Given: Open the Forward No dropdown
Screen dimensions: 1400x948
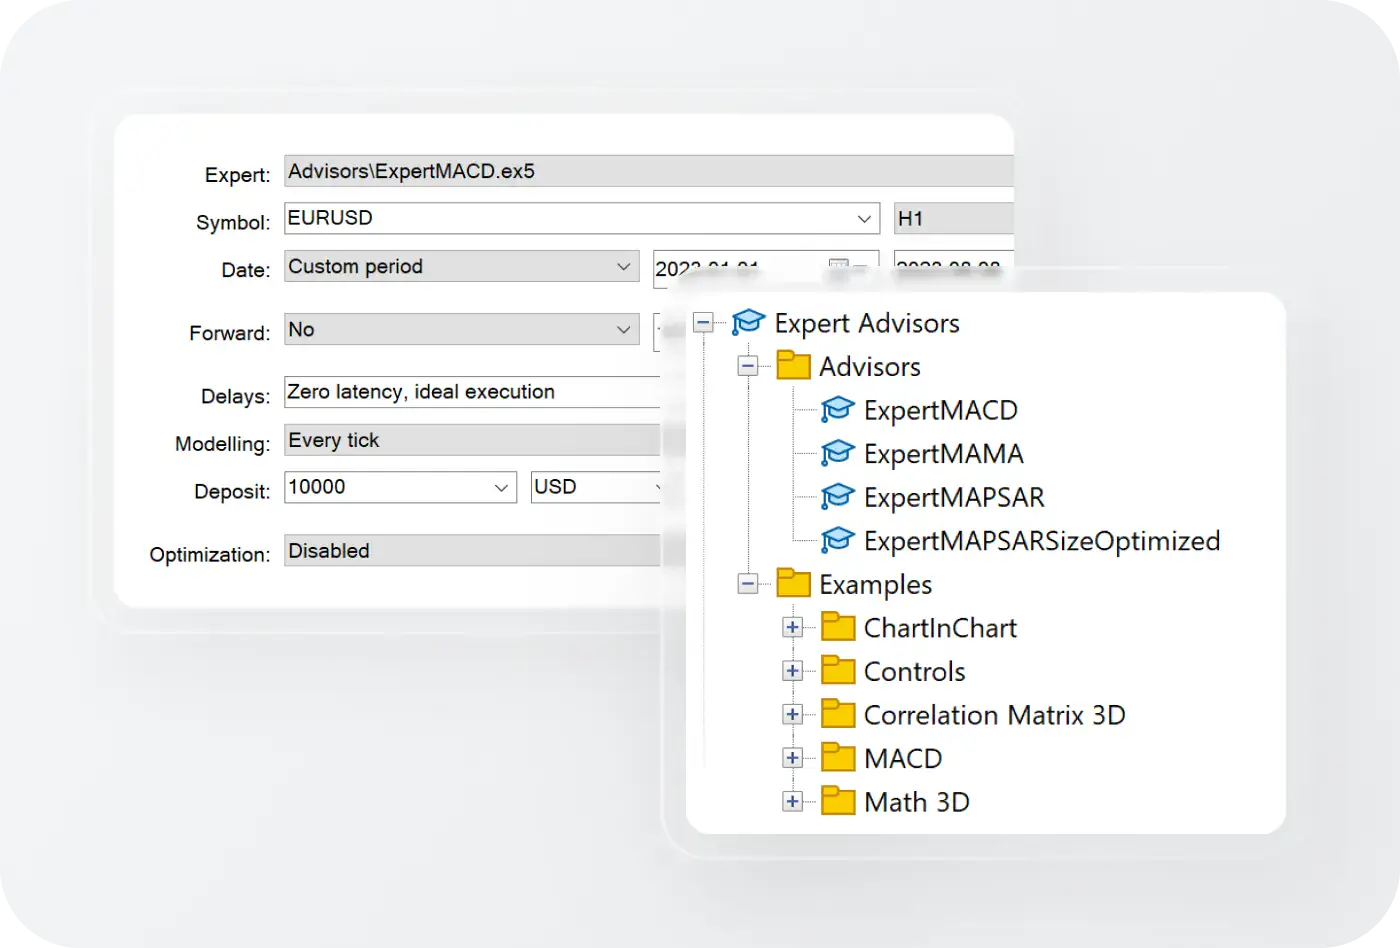Looking at the screenshot, I should coord(623,330).
